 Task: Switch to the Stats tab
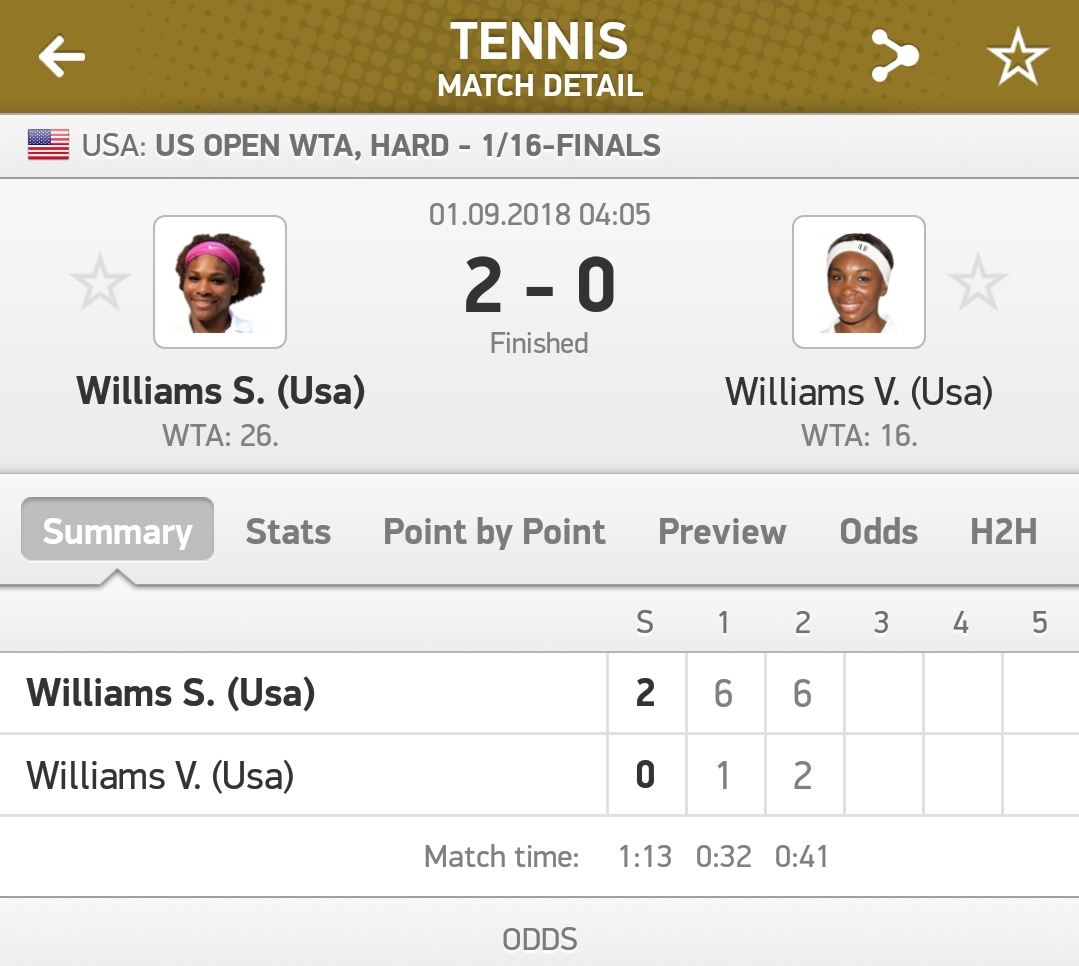[288, 531]
